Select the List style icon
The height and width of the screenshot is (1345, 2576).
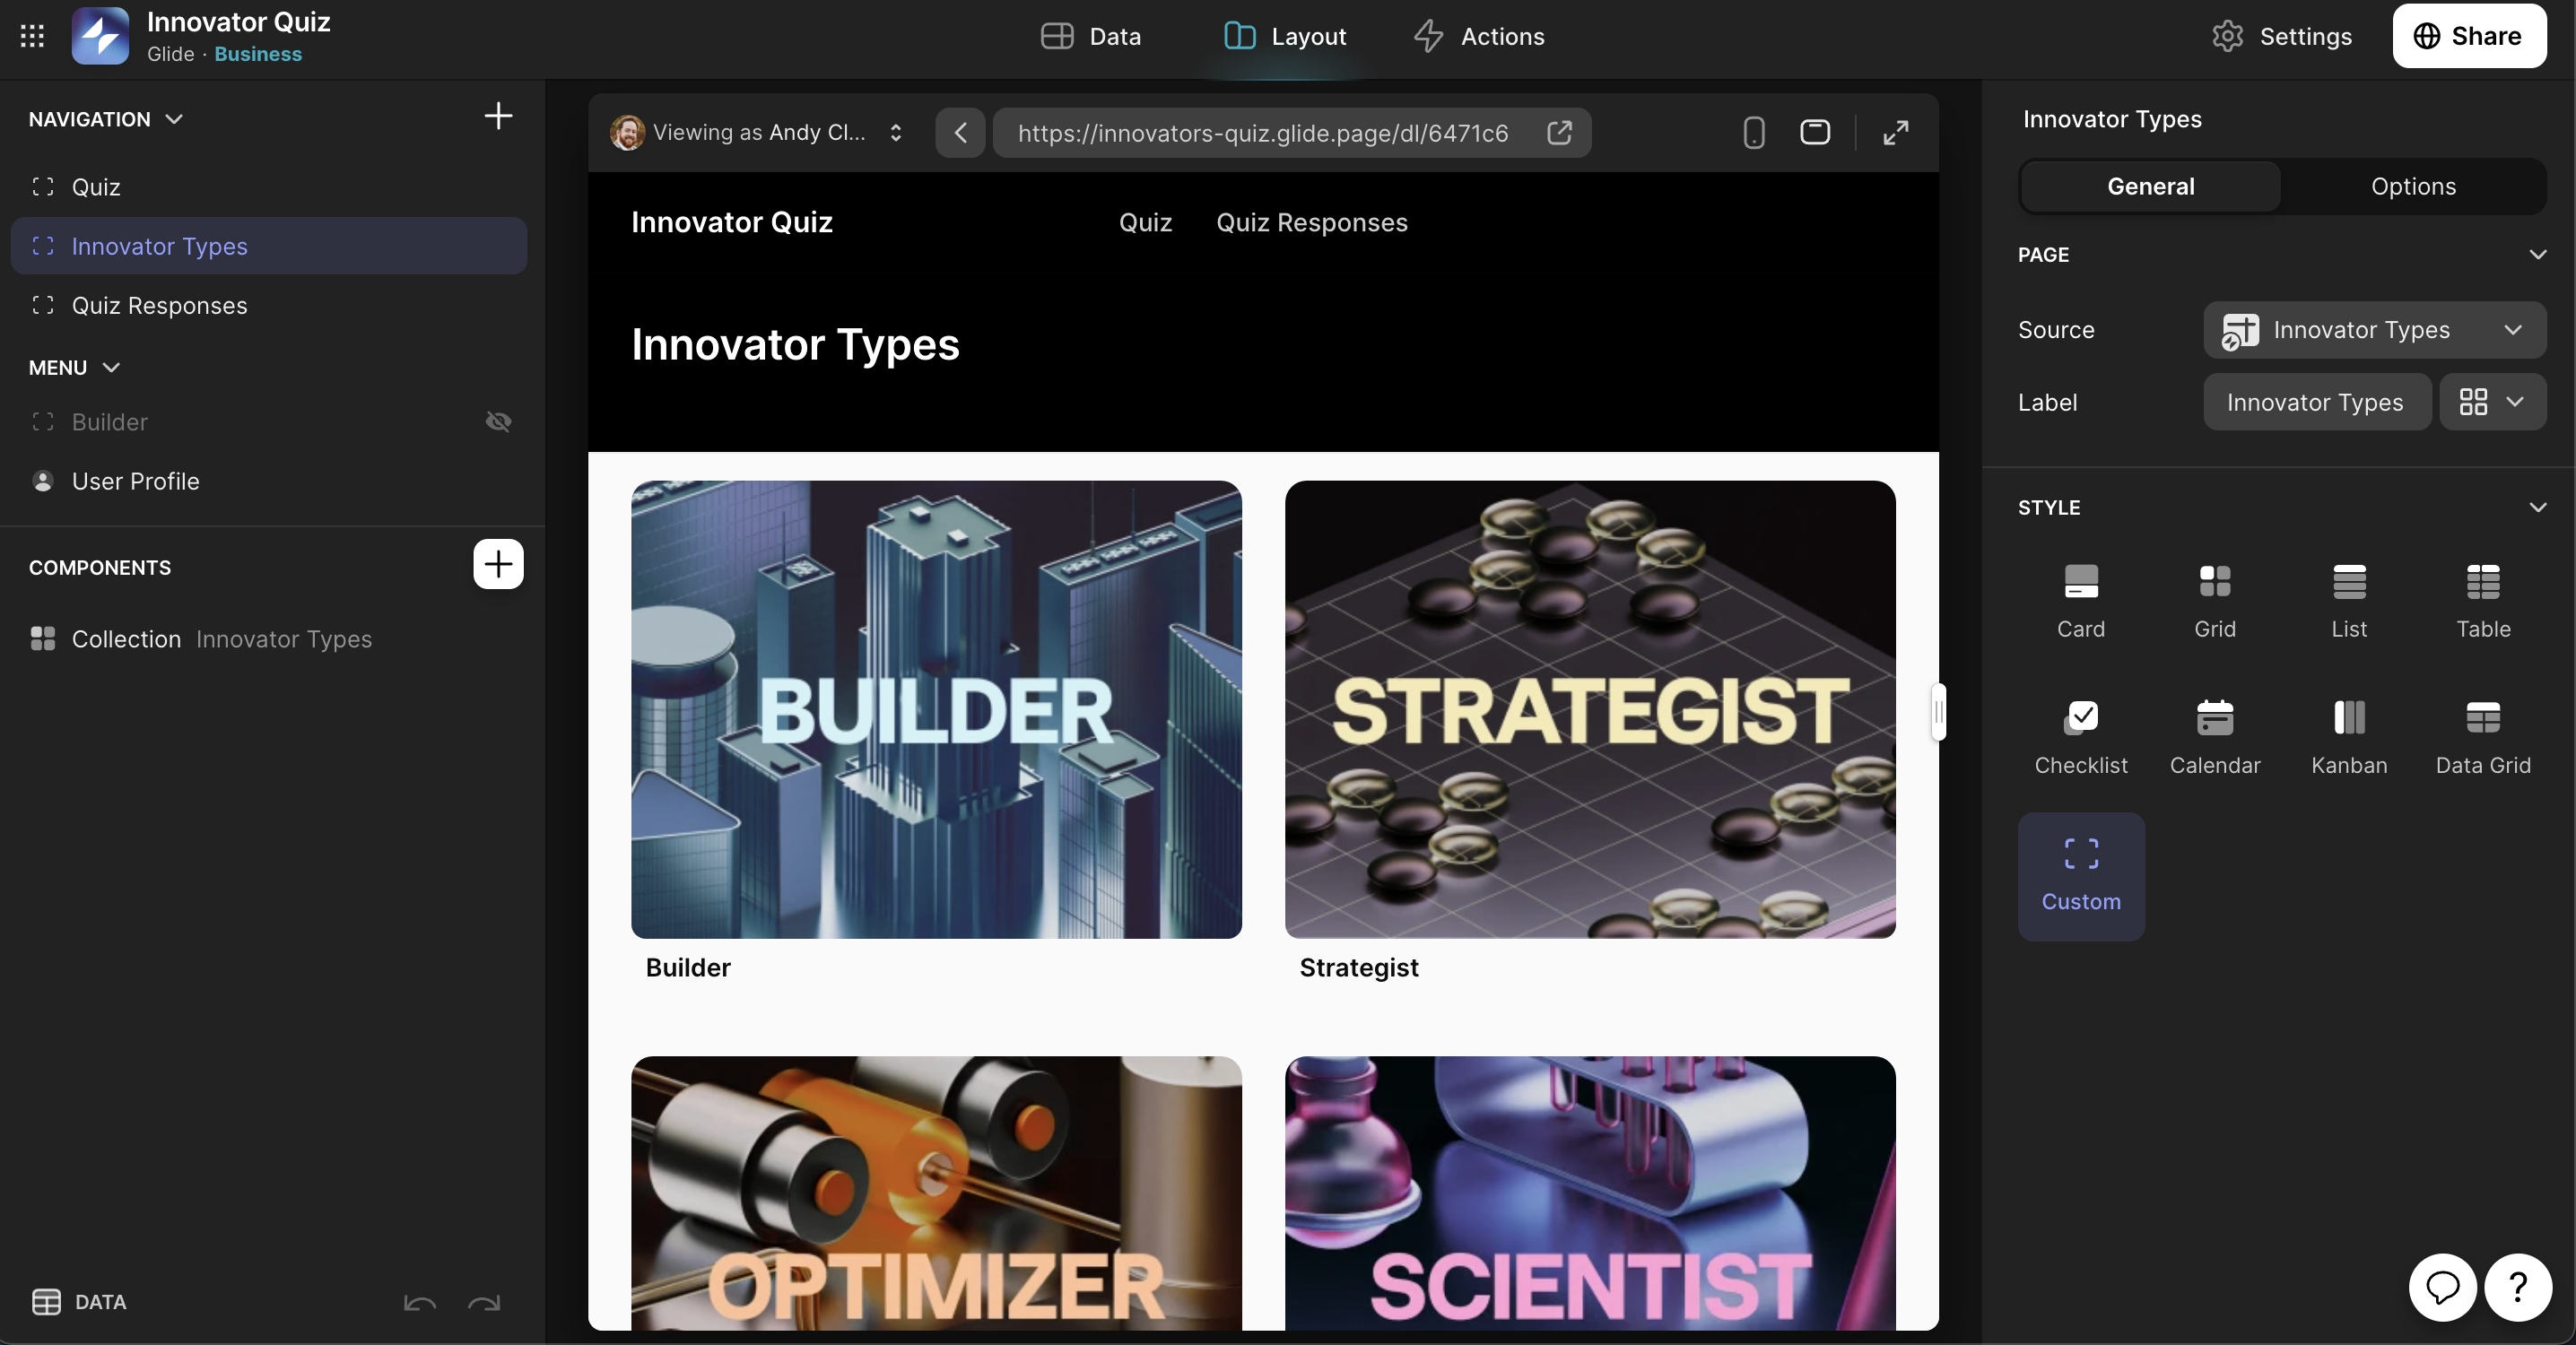(2349, 601)
